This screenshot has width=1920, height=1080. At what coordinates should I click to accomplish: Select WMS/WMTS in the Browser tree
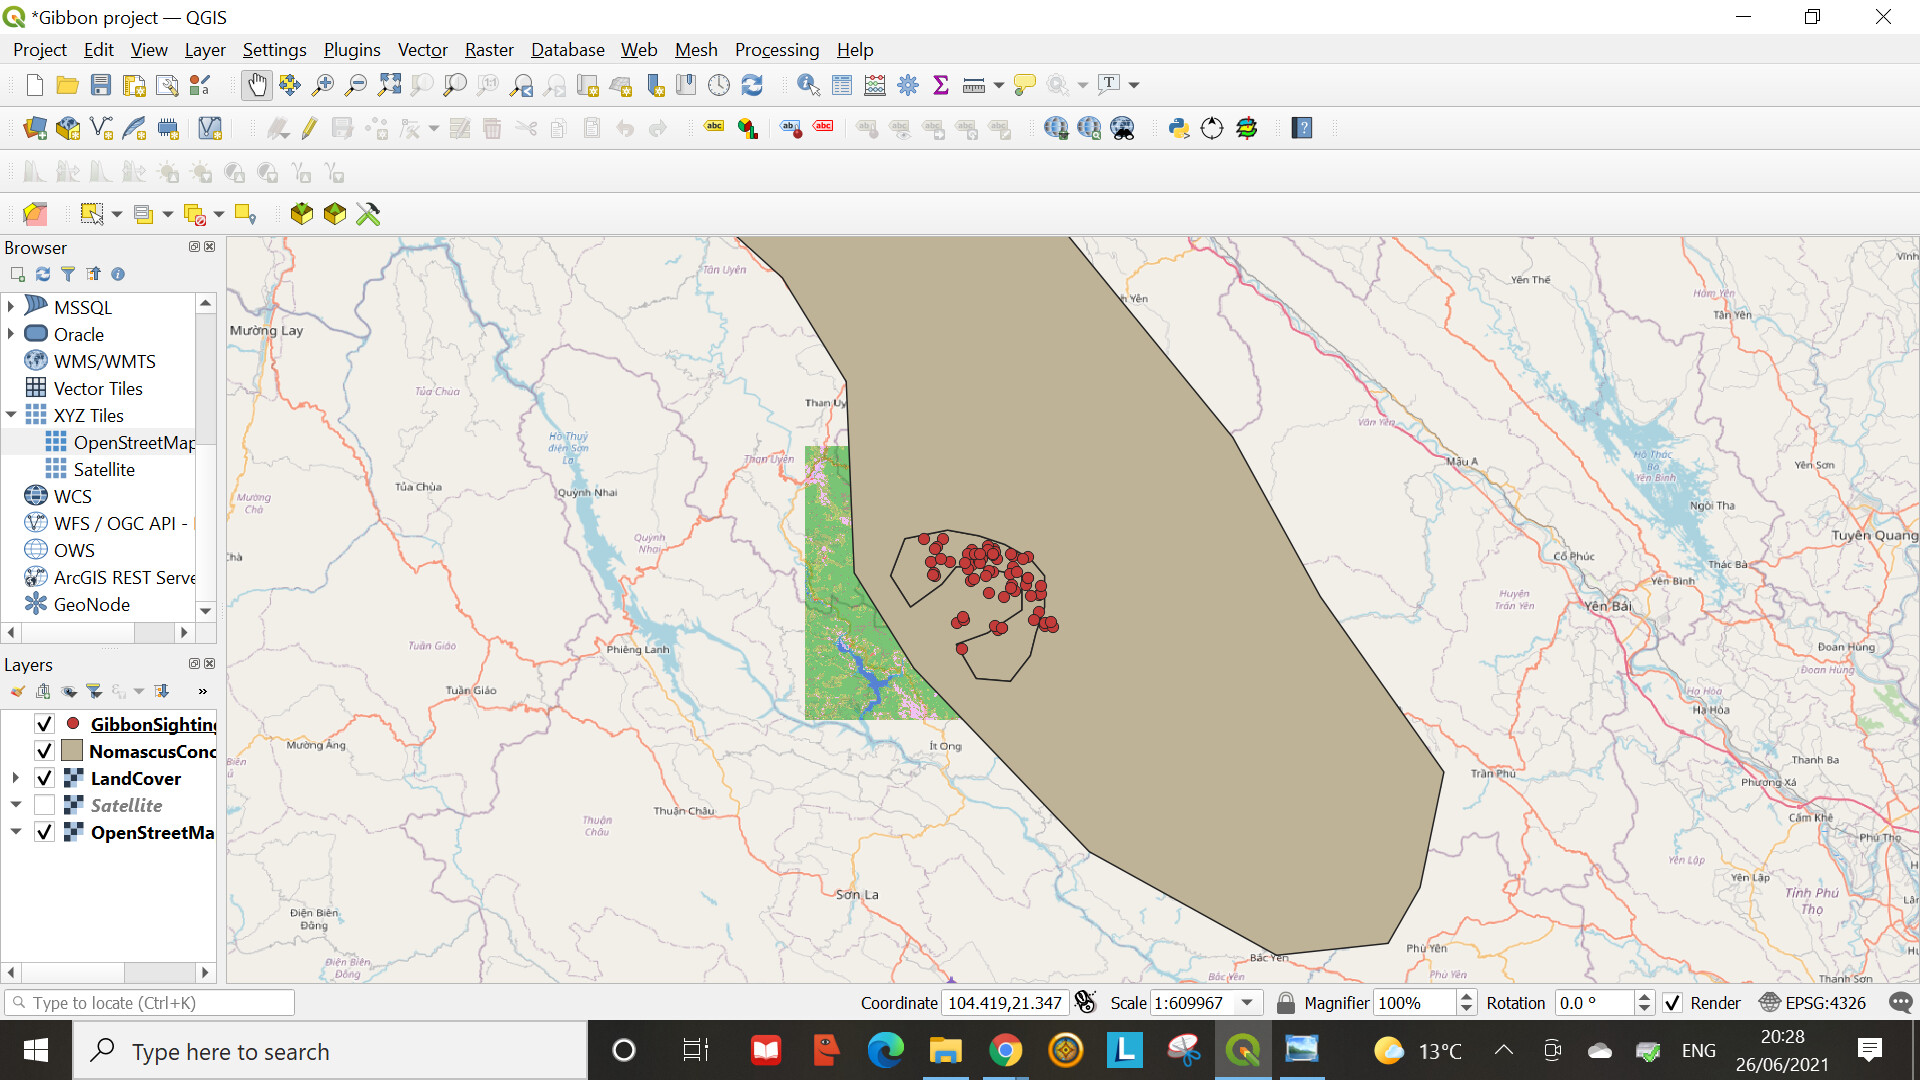(x=104, y=361)
